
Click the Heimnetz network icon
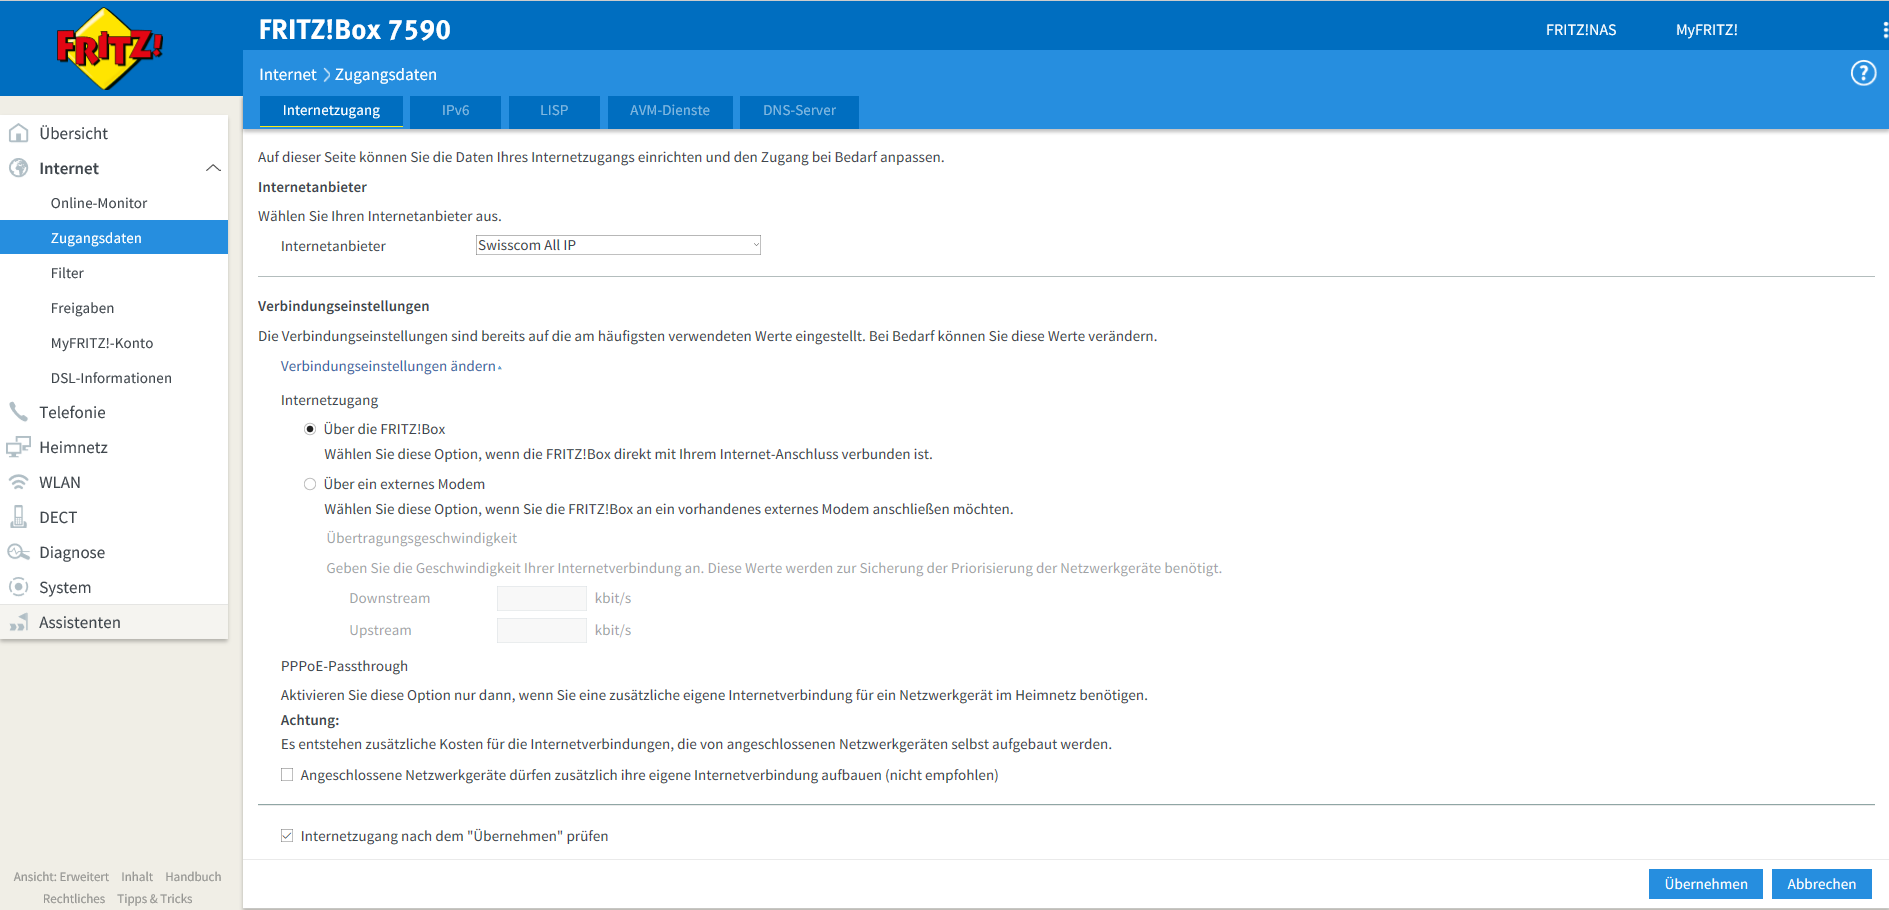point(18,447)
